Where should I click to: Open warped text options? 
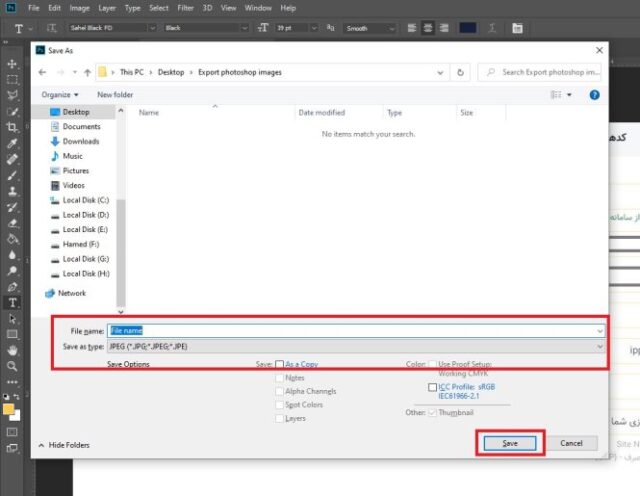tap(492, 28)
